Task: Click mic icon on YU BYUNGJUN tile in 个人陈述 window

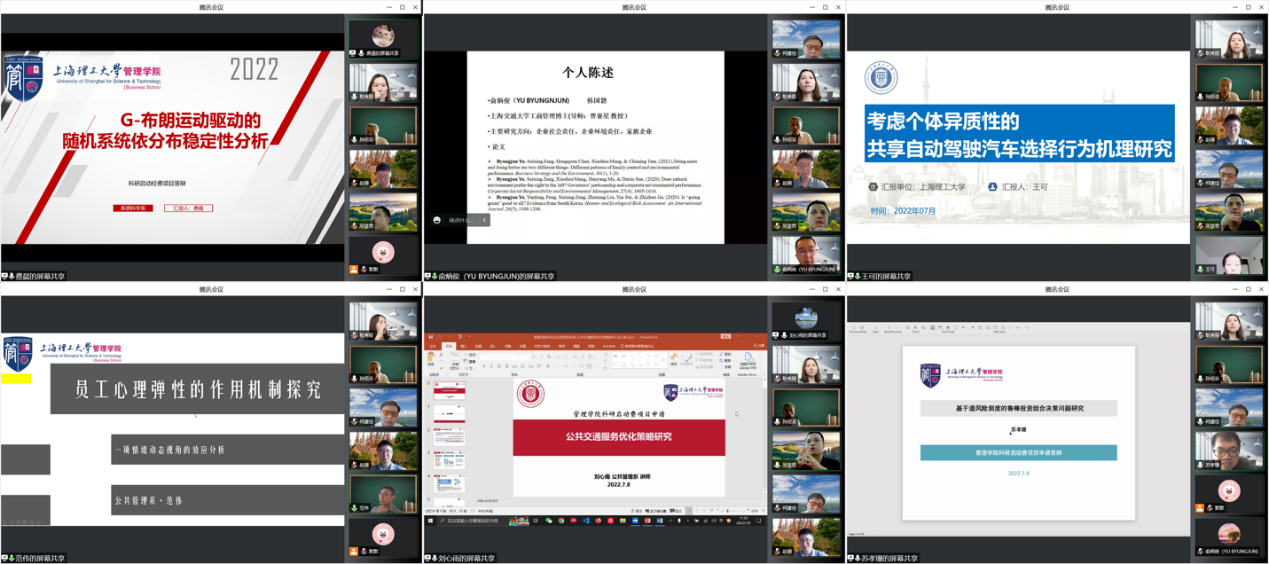Action: (x=777, y=269)
